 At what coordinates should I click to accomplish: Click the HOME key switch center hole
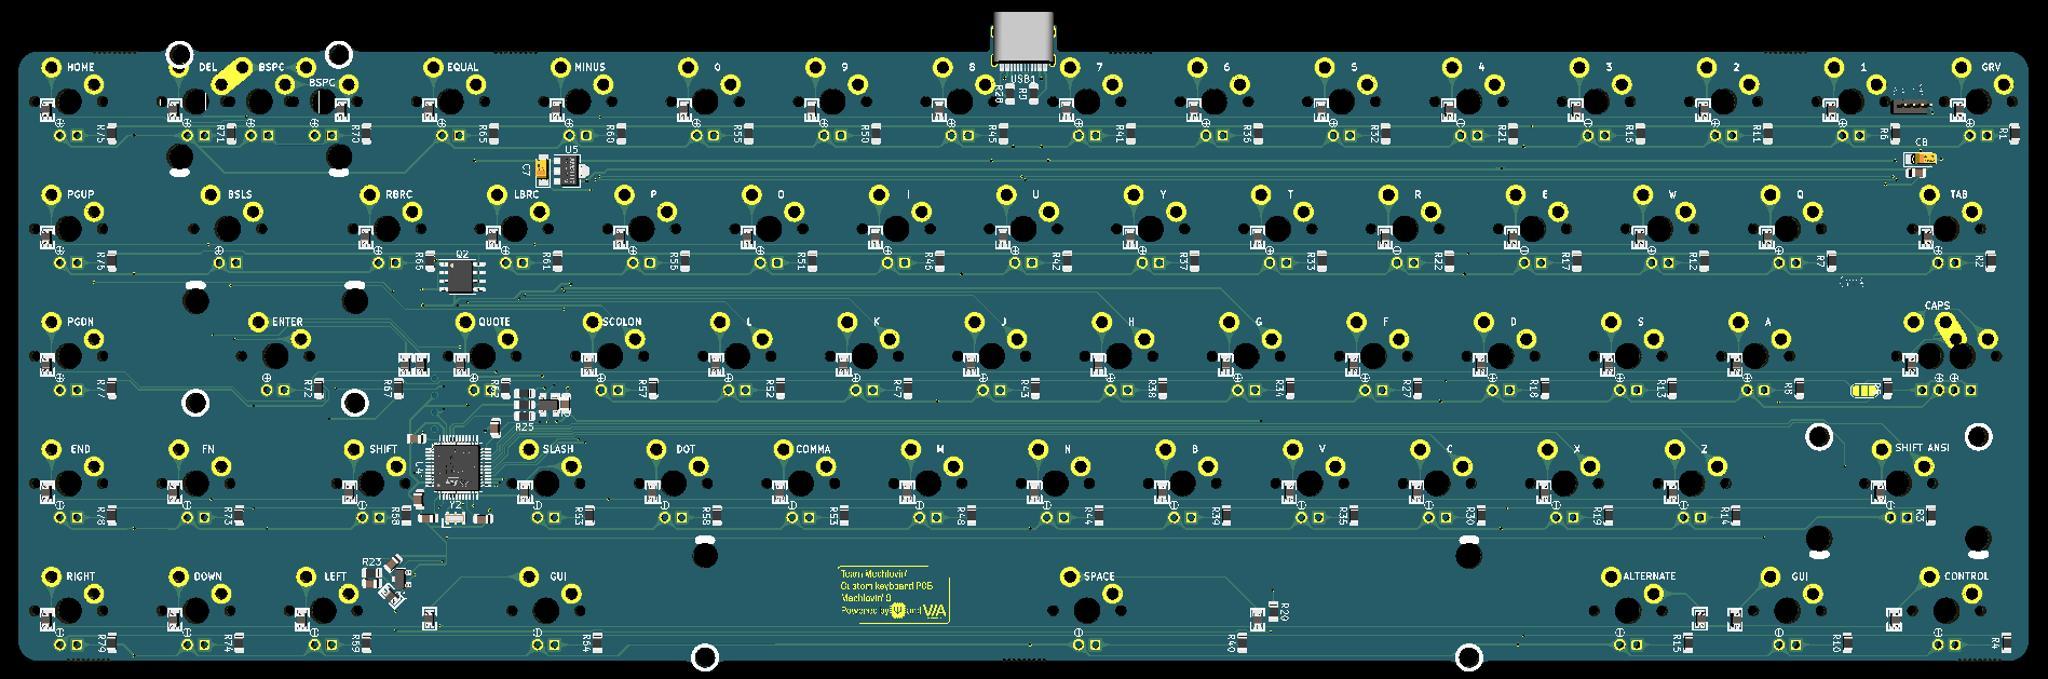pos(69,101)
